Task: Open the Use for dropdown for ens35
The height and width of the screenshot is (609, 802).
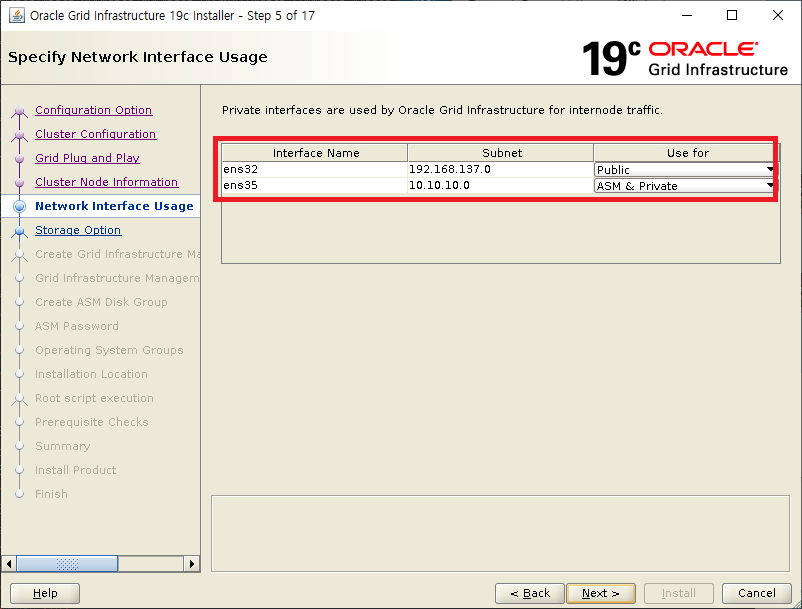Action: [x=685, y=186]
